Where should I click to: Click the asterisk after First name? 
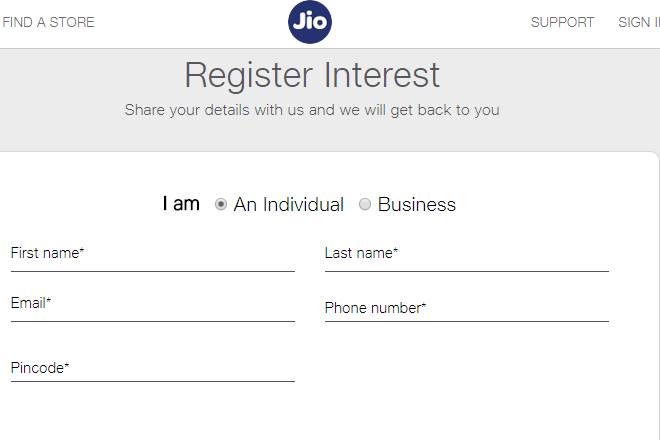(82, 251)
